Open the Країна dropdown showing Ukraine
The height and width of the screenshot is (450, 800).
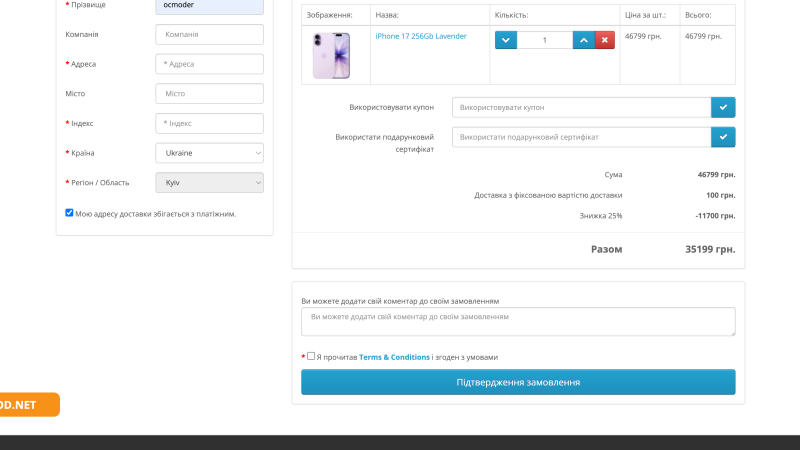209,153
